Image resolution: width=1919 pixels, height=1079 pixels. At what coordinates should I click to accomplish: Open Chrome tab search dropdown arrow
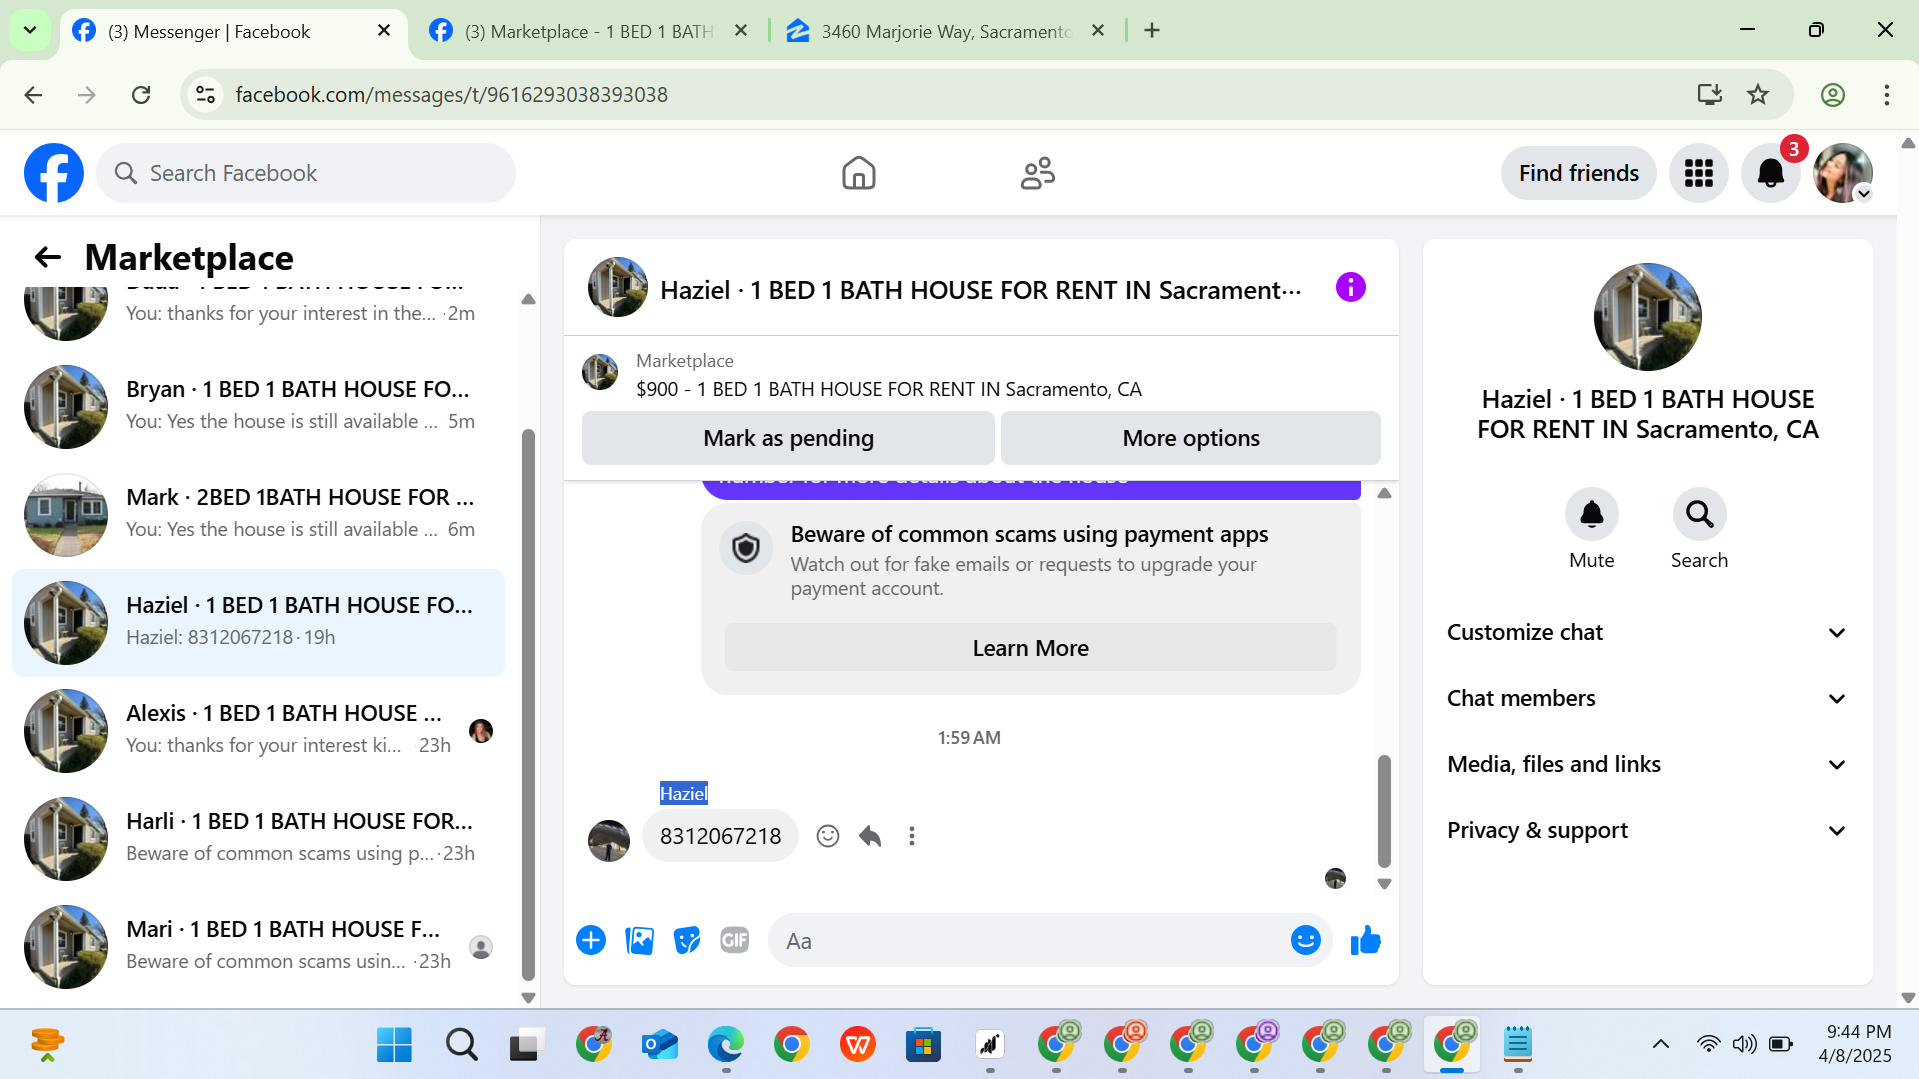coord(30,30)
